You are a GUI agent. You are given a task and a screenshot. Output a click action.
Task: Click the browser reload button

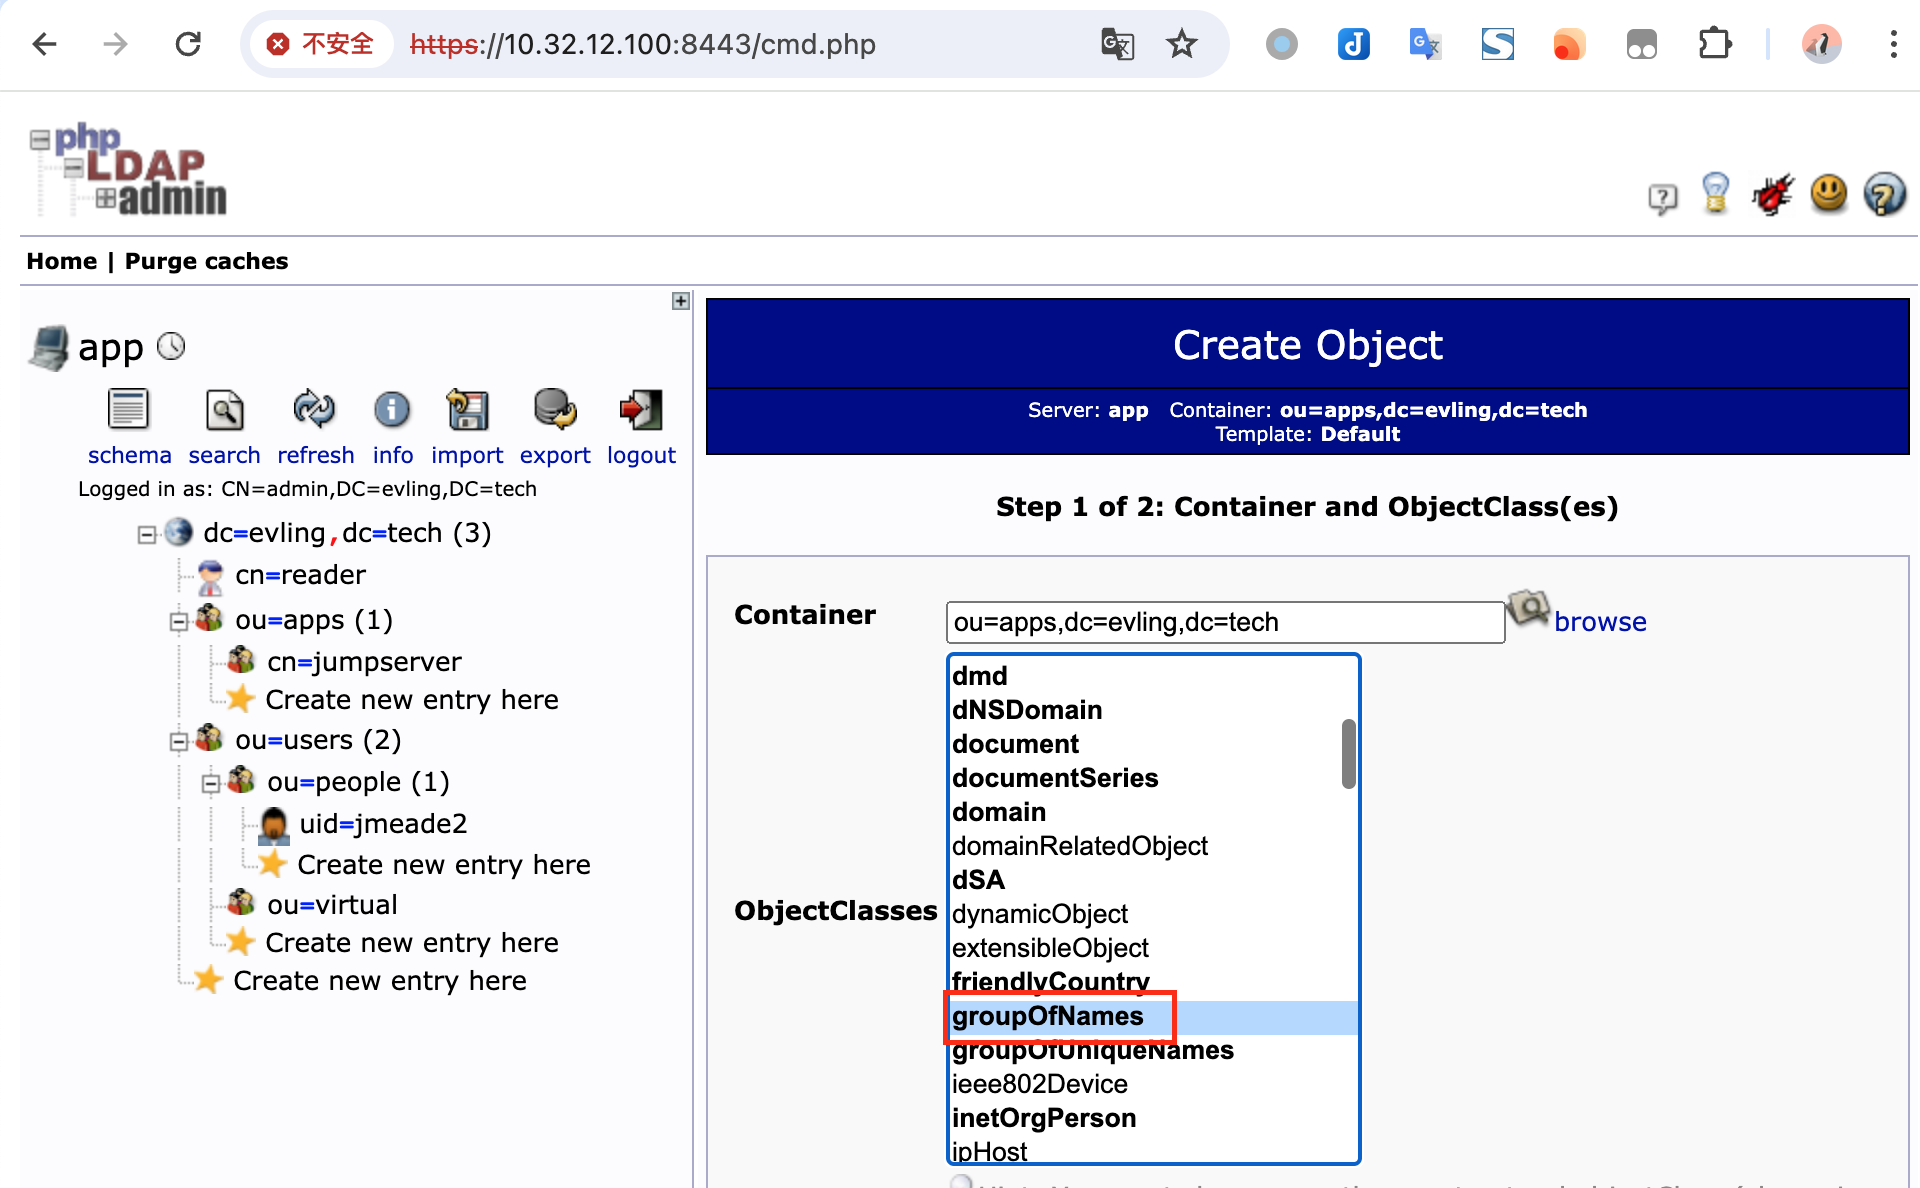[x=188, y=44]
